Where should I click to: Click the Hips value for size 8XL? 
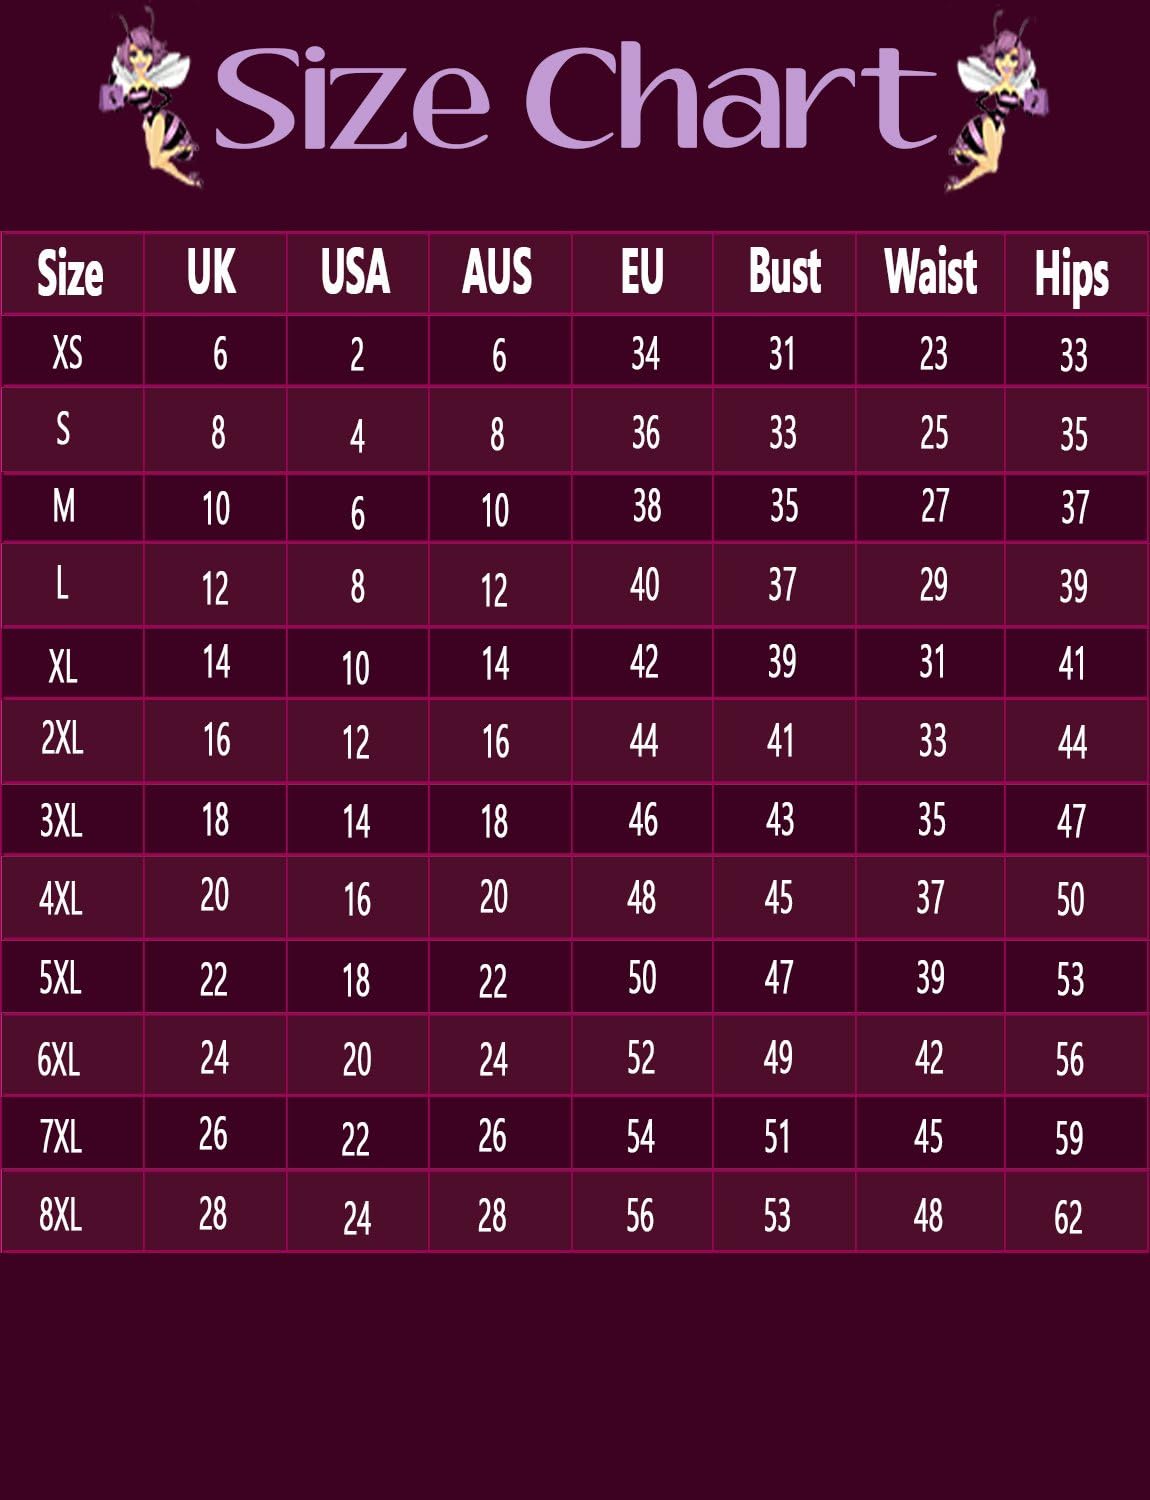[1068, 1217]
